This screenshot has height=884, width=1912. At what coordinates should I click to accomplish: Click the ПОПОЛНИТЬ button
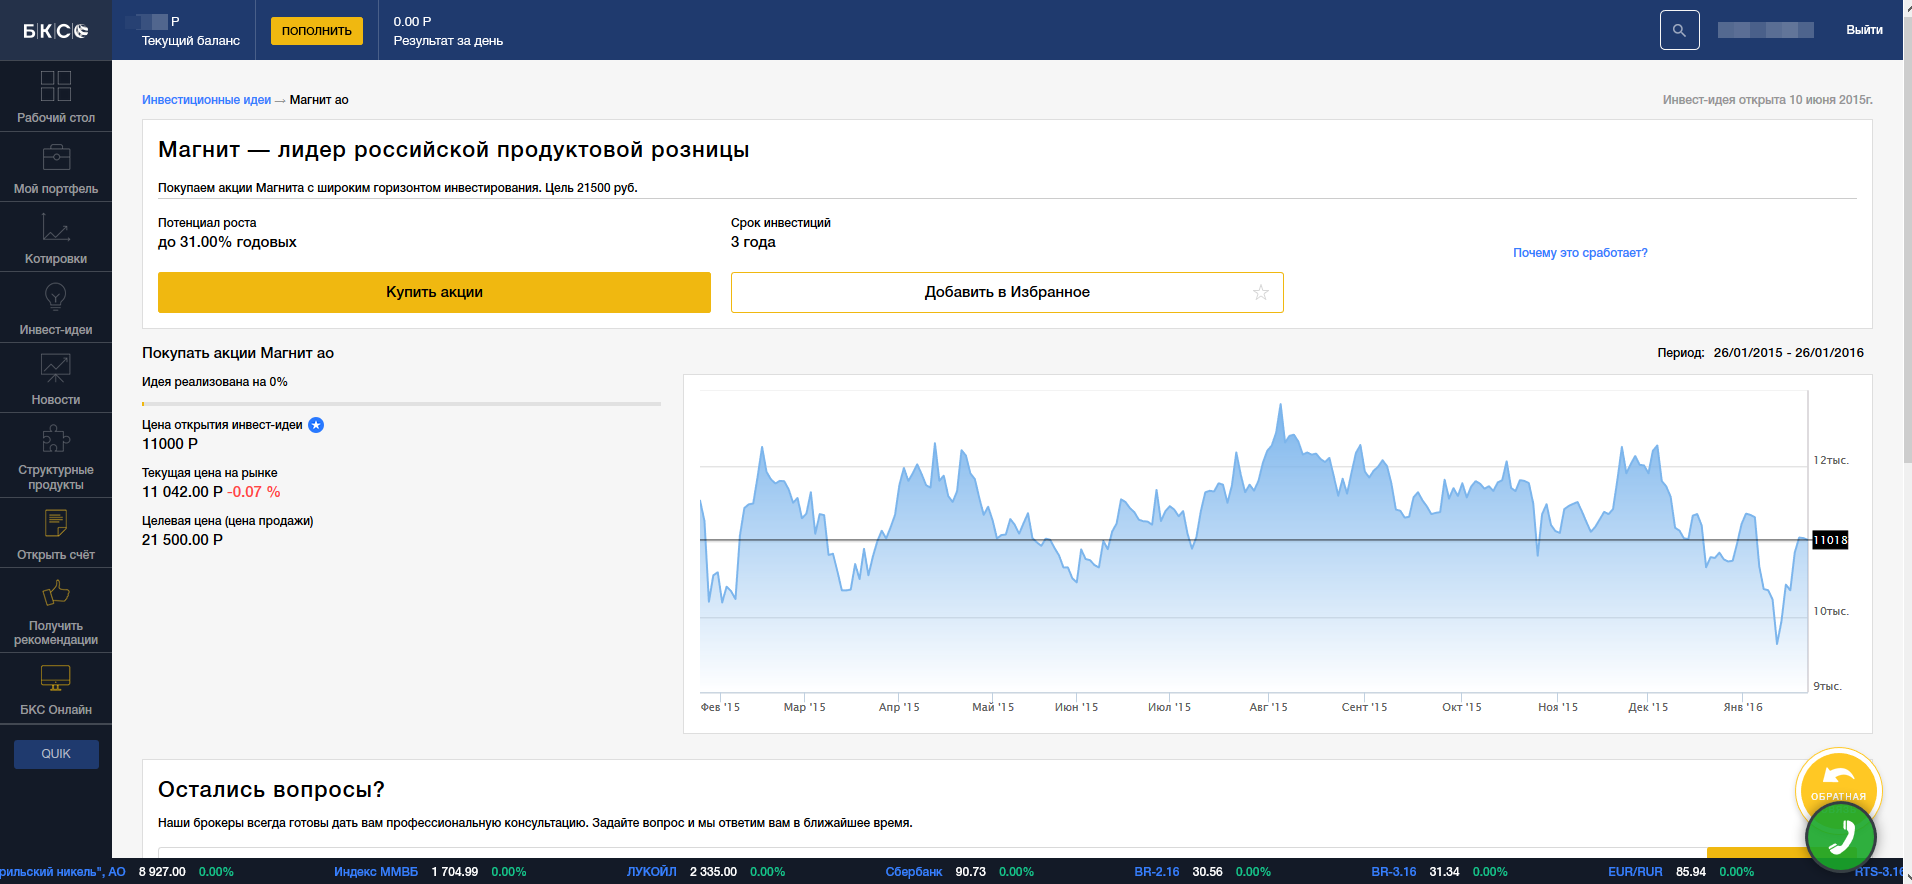tap(317, 31)
